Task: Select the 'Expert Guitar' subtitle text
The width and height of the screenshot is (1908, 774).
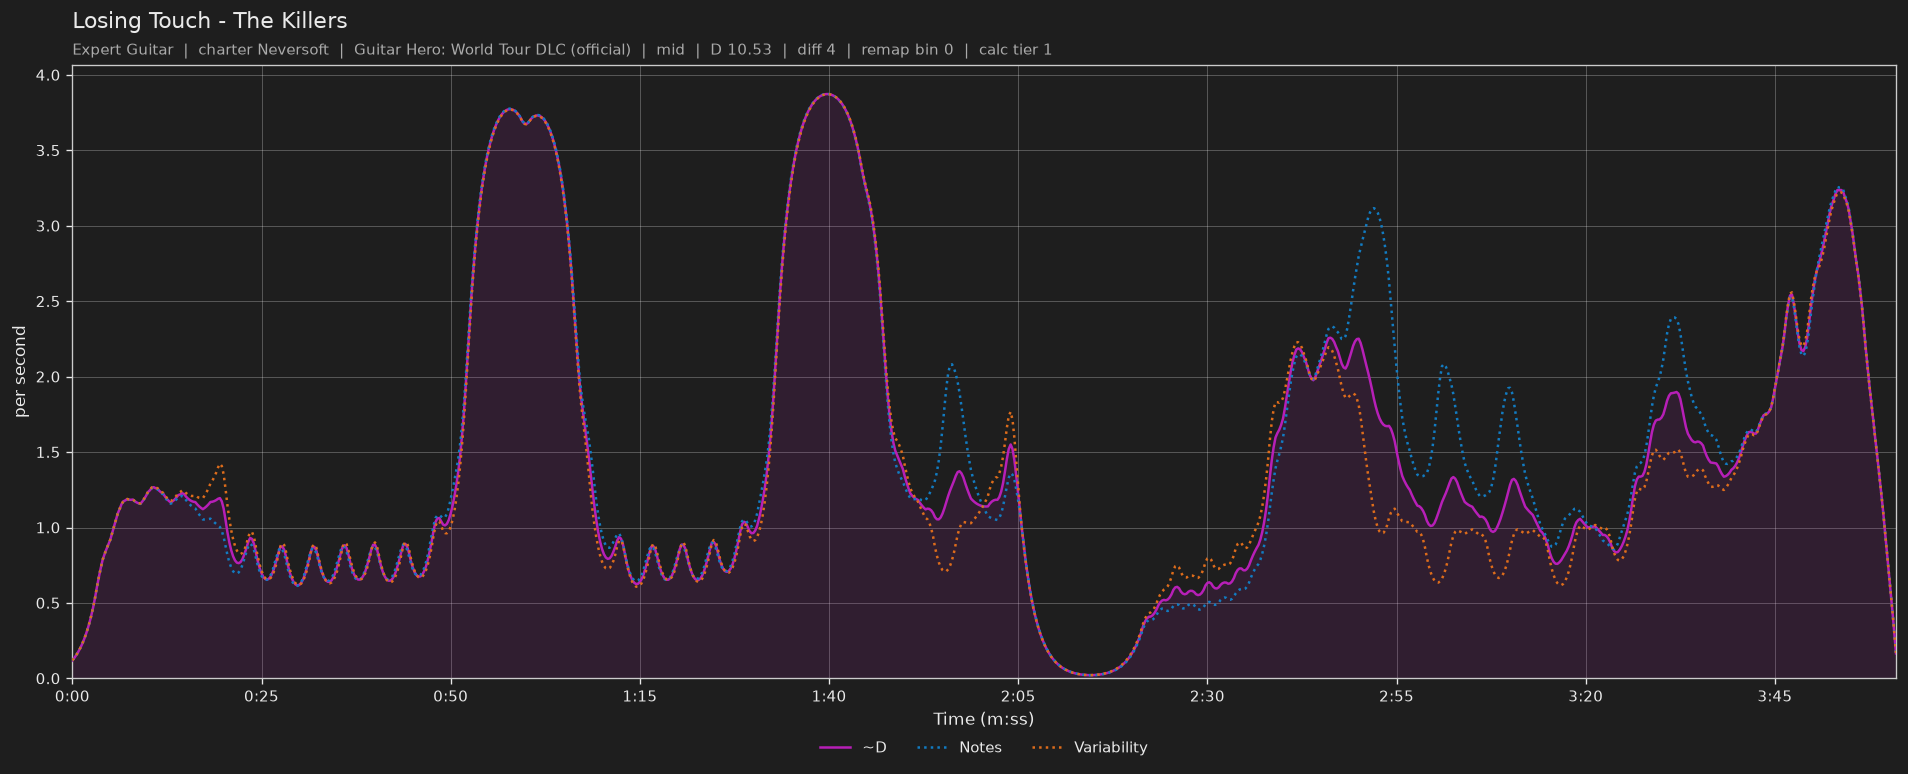Action: click(123, 50)
